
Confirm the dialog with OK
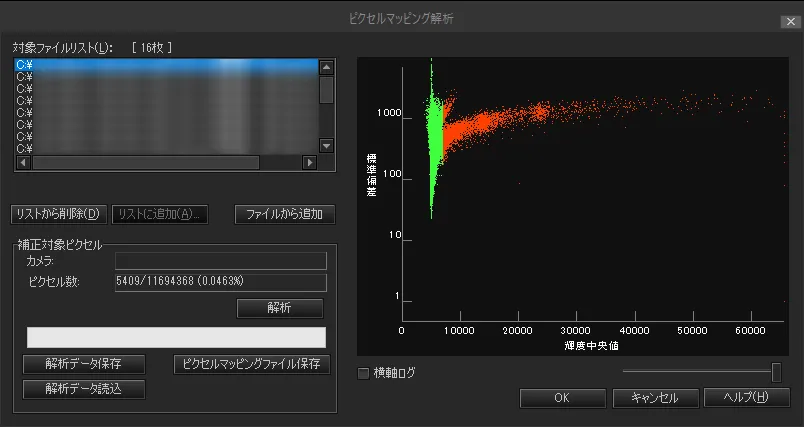[x=562, y=398]
